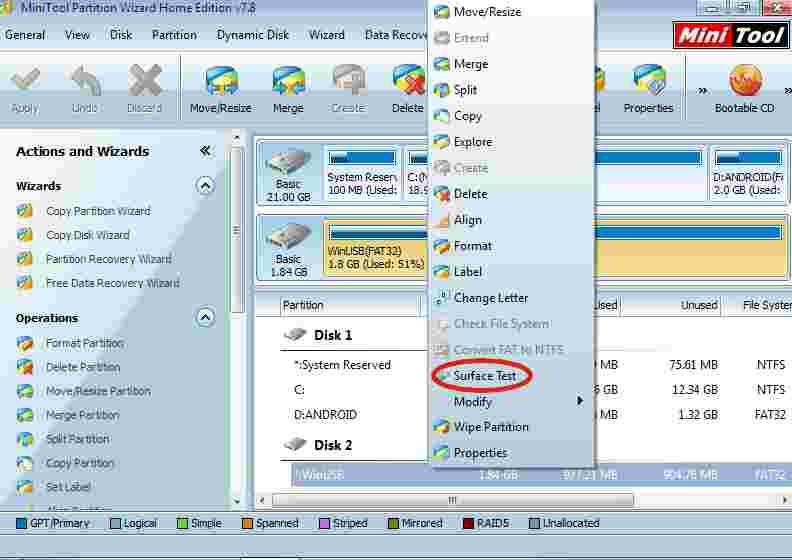Launch the Free Data Recovery Wizard

(x=113, y=283)
